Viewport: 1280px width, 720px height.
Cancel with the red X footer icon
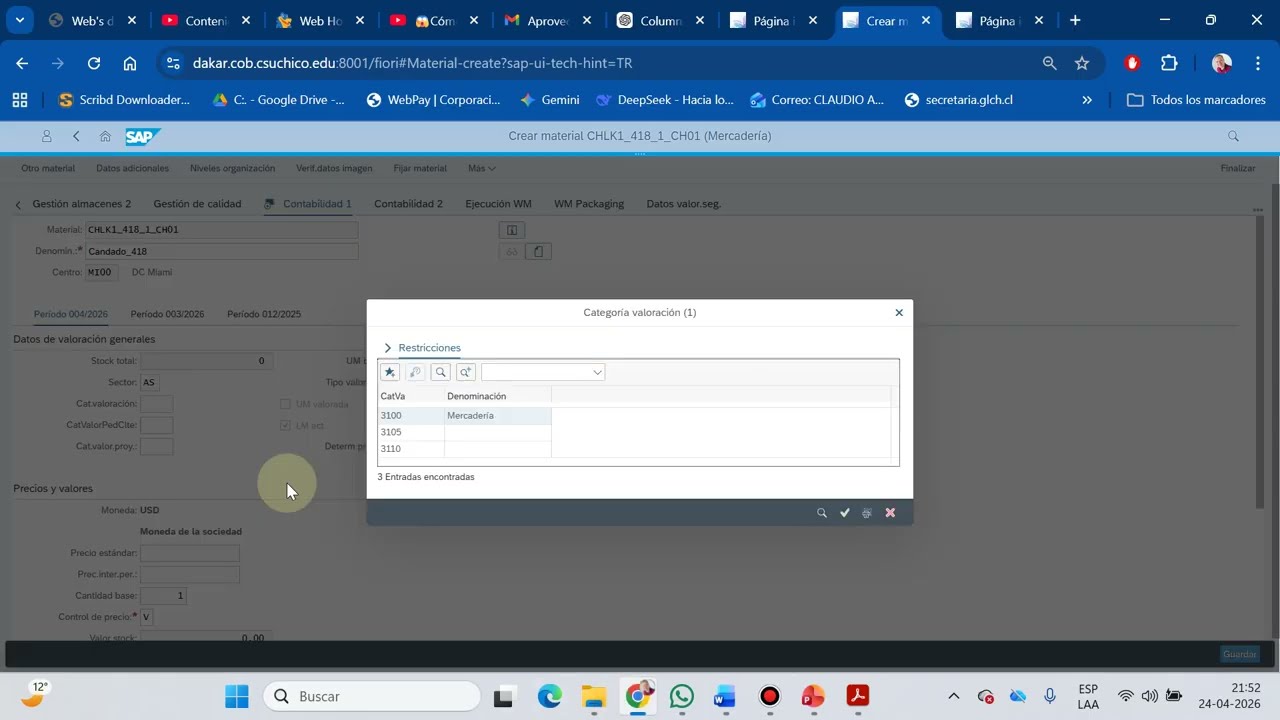click(890, 513)
